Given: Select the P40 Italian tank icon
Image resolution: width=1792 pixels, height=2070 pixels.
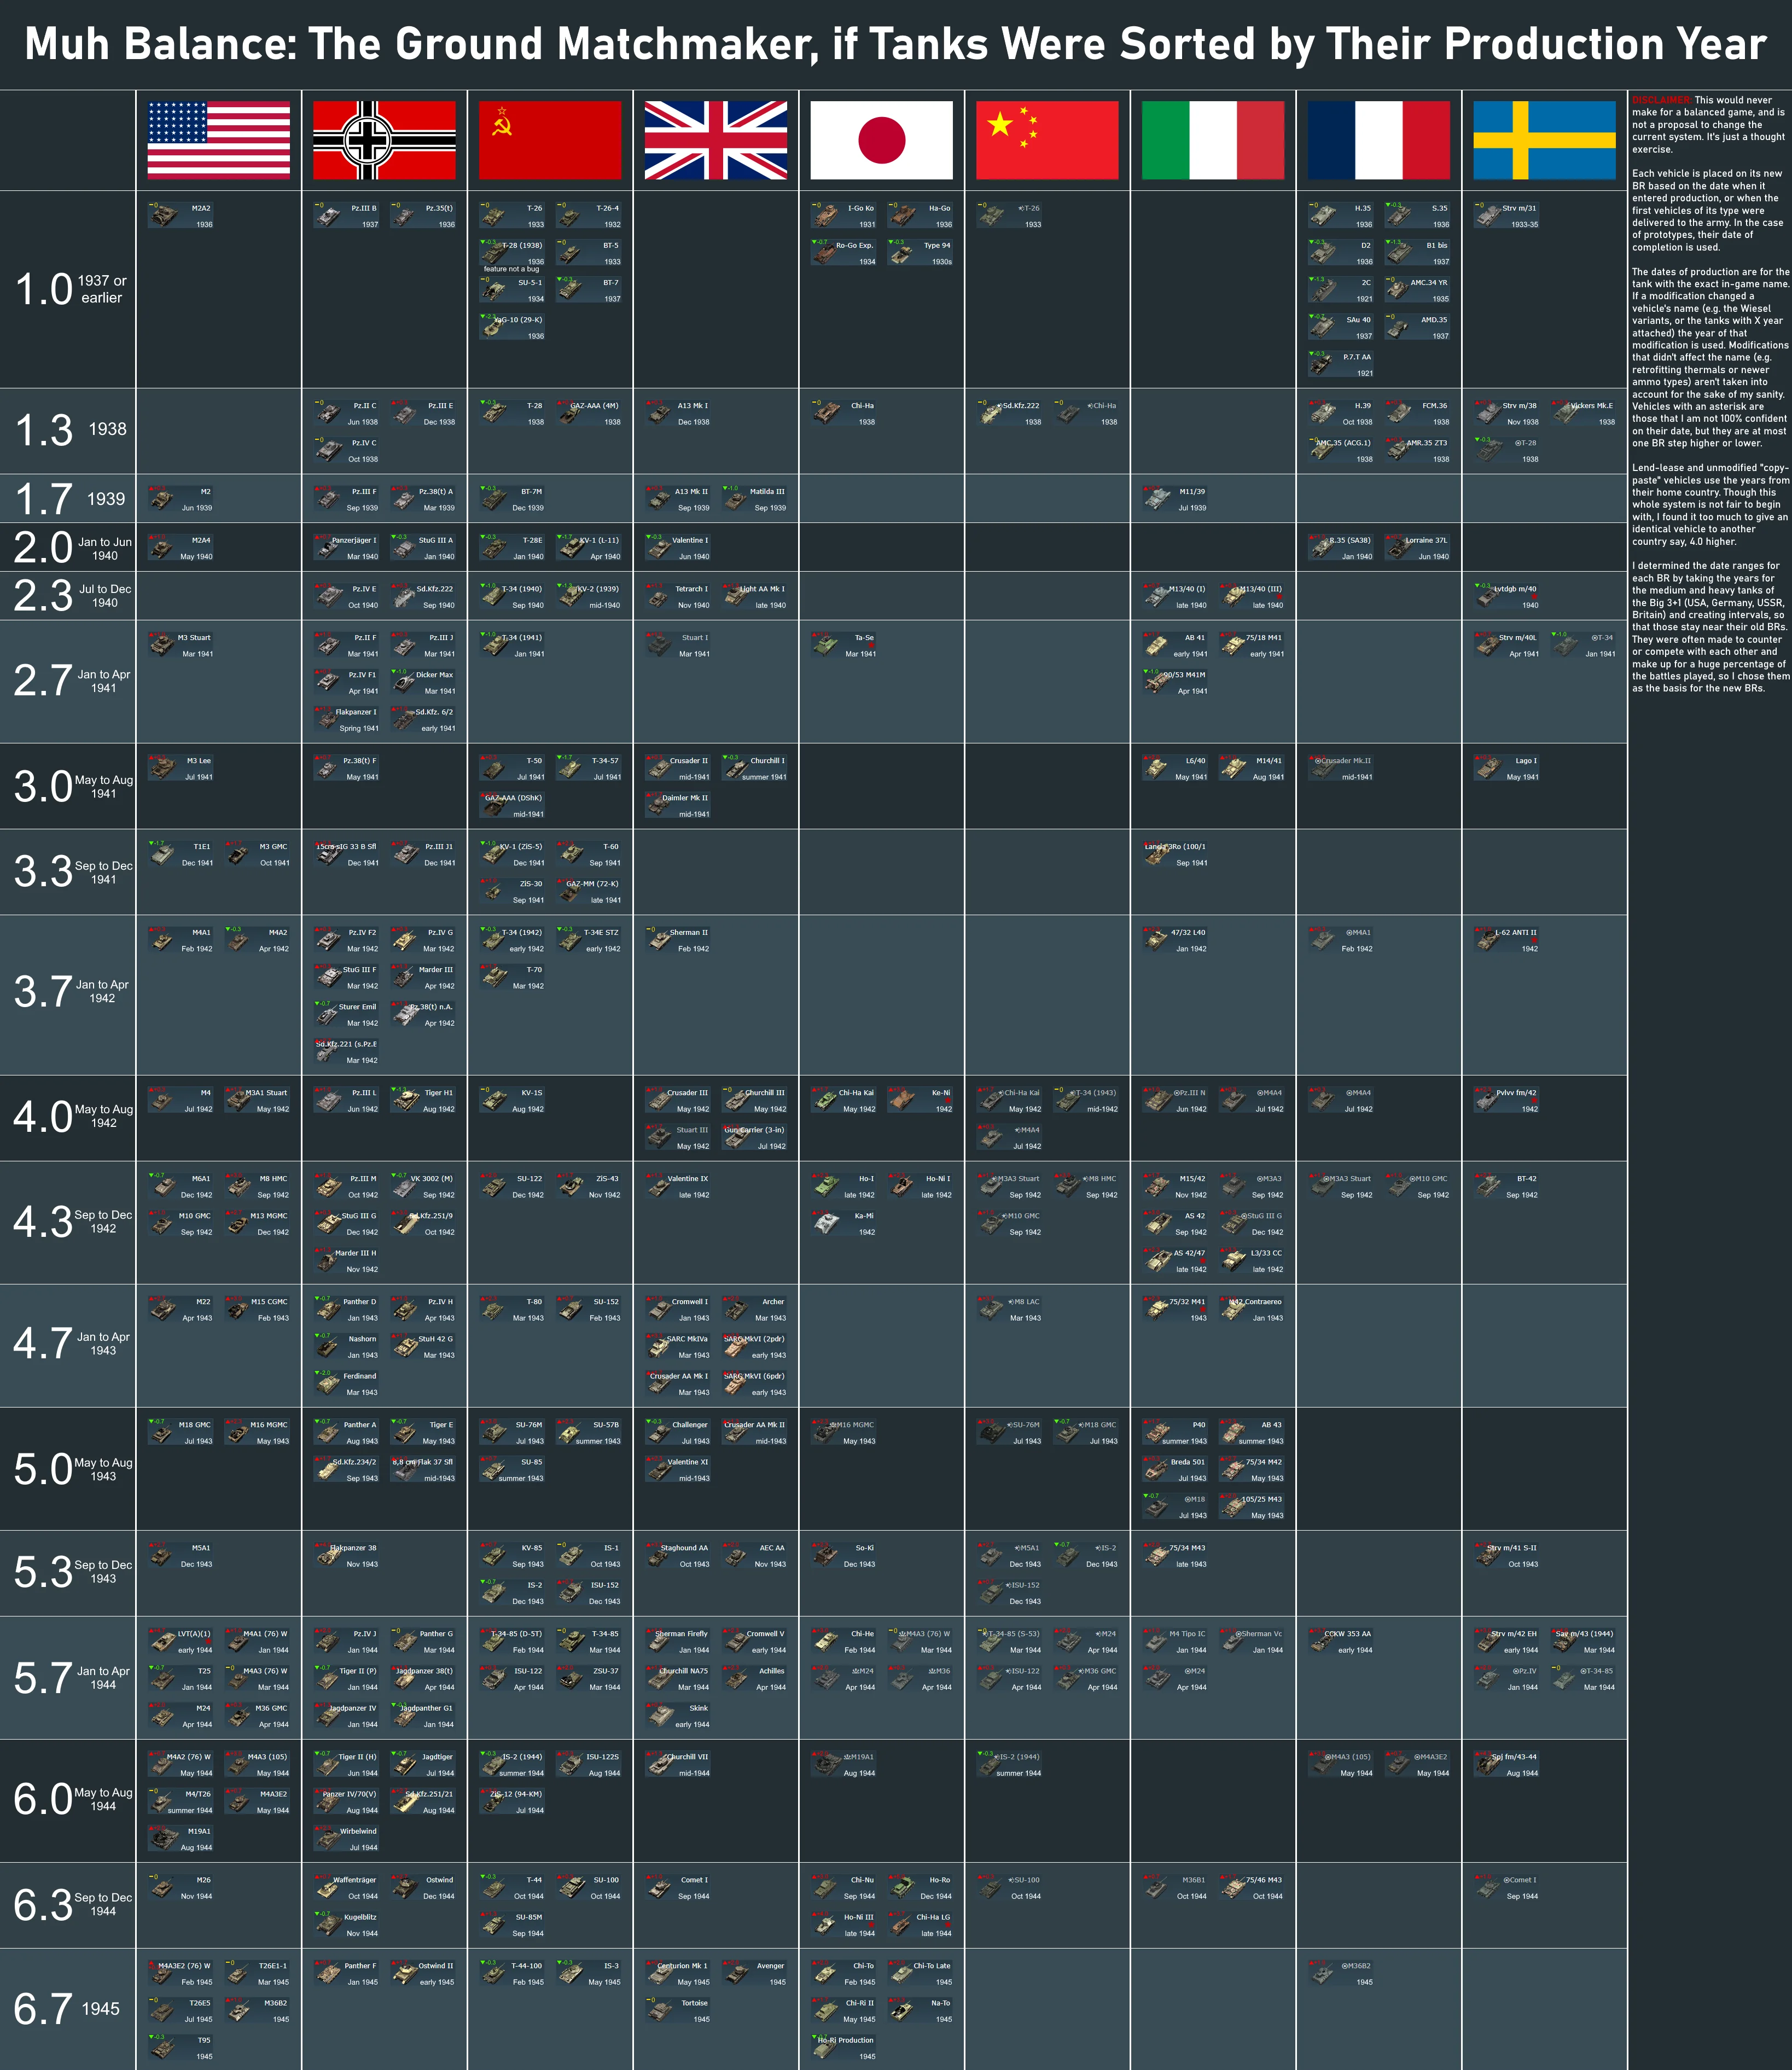Looking at the screenshot, I should [1158, 1432].
